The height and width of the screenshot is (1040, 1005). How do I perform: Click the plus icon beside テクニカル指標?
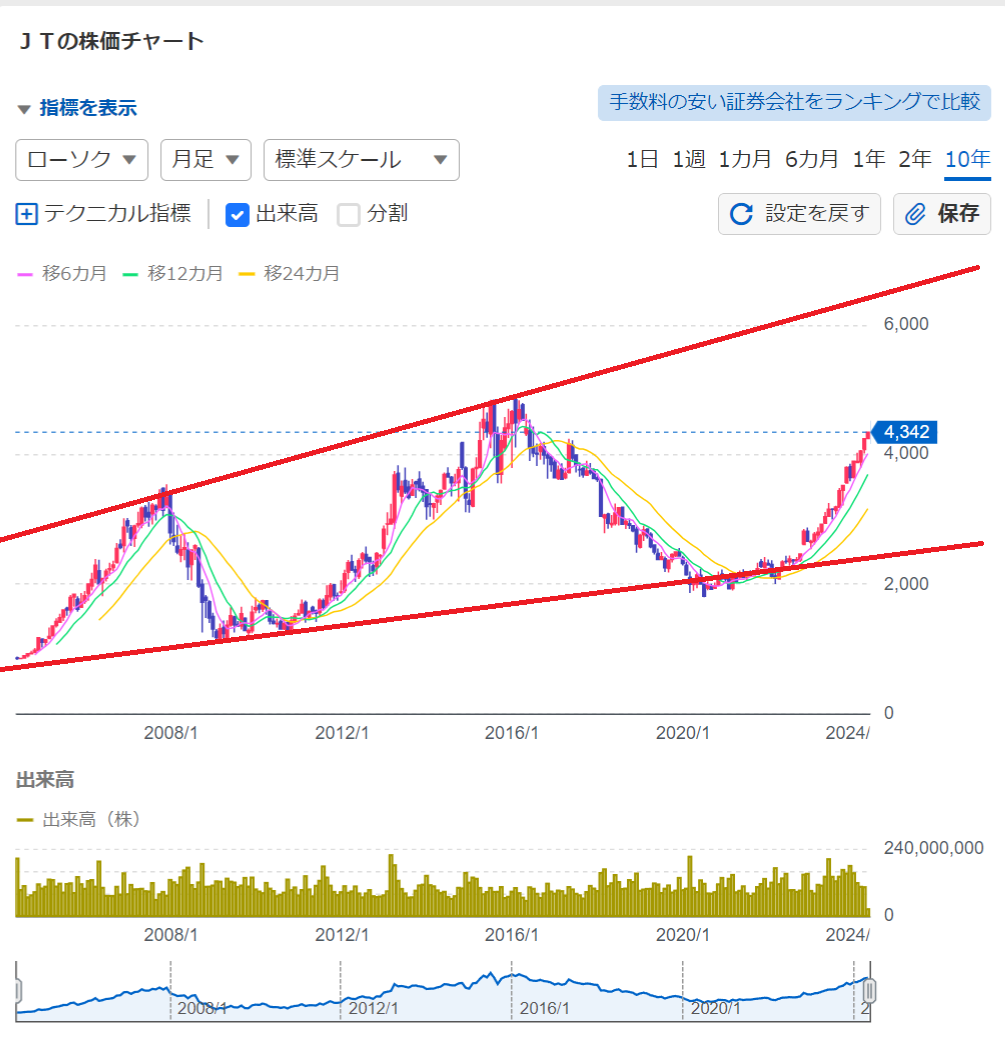pyautogui.click(x=28, y=214)
